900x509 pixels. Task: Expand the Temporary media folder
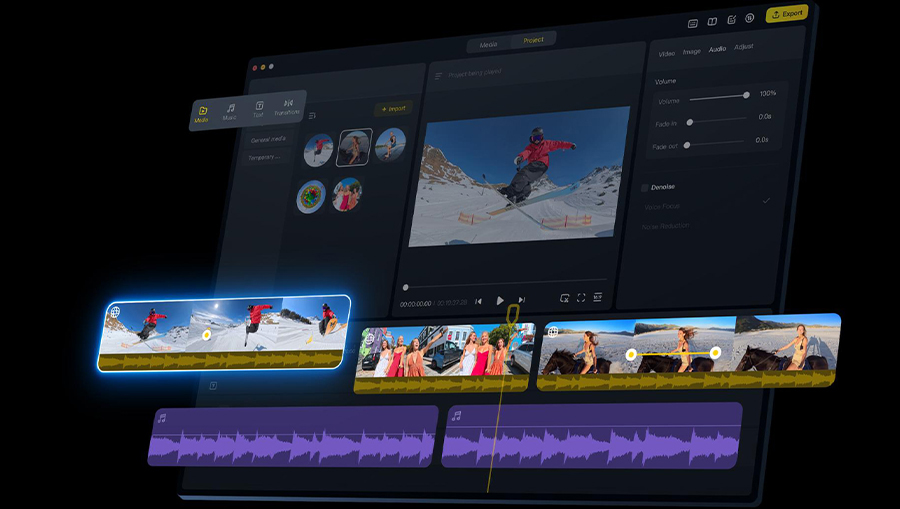265,157
